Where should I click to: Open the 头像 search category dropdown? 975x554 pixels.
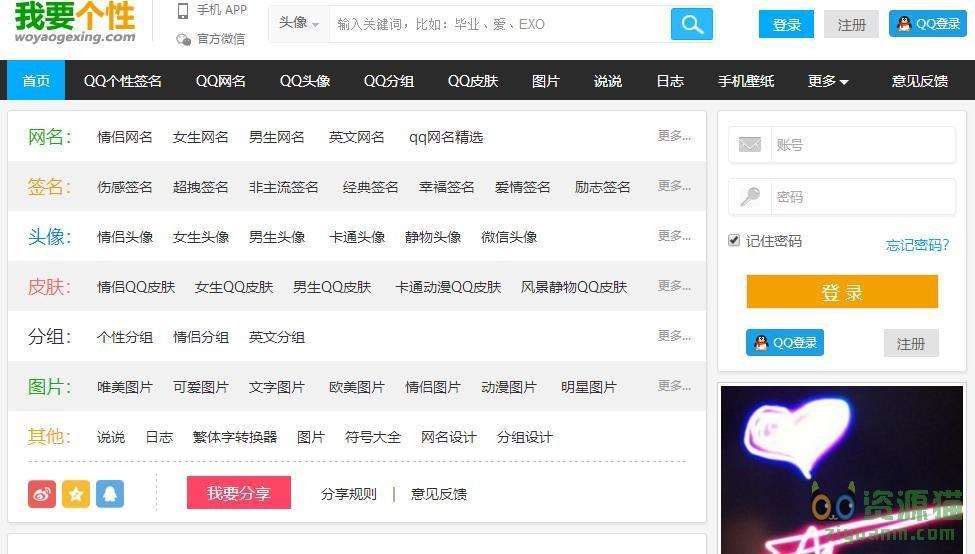click(299, 24)
